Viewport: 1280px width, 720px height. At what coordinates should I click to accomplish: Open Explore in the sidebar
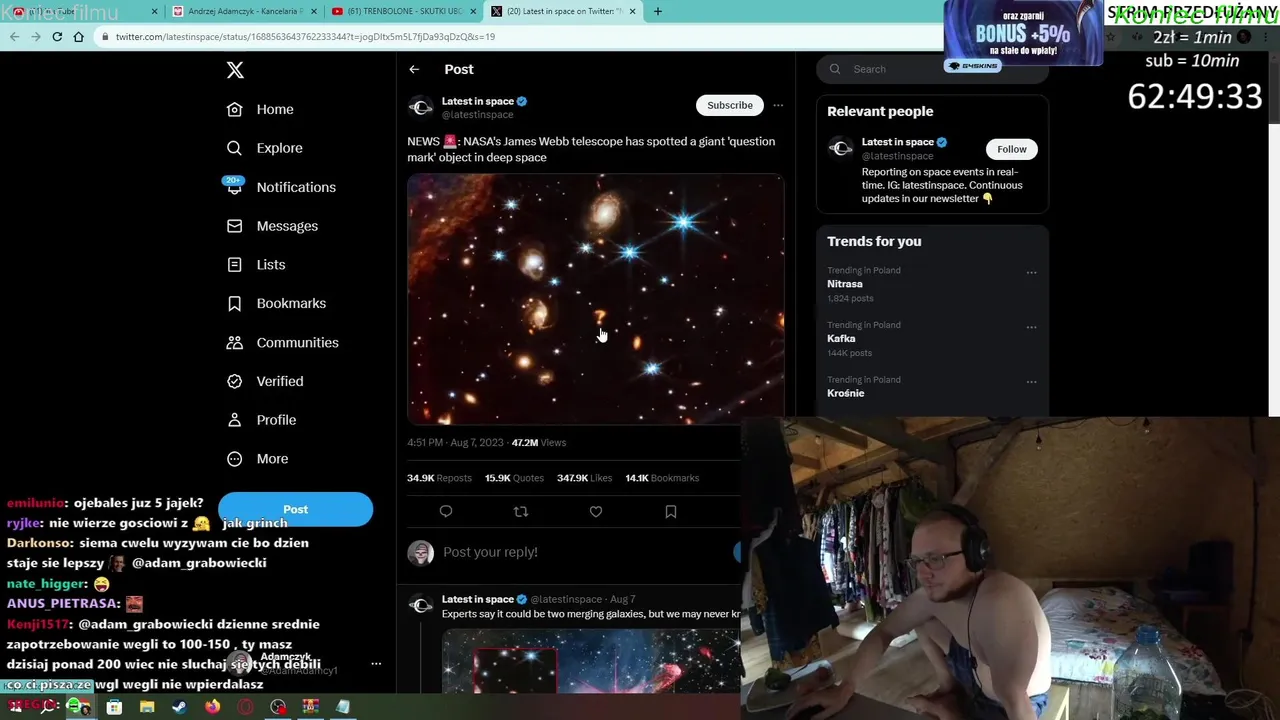(264, 148)
